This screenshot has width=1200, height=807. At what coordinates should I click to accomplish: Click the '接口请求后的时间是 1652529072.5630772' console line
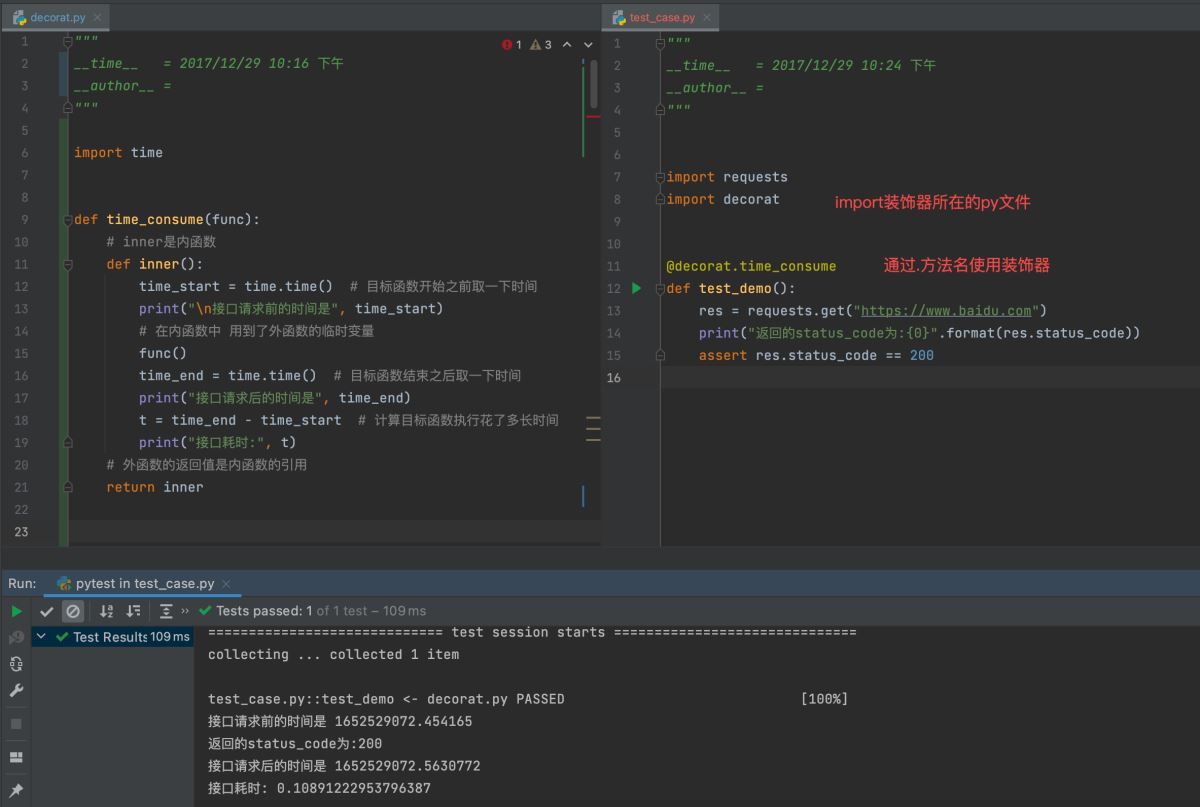(344, 766)
